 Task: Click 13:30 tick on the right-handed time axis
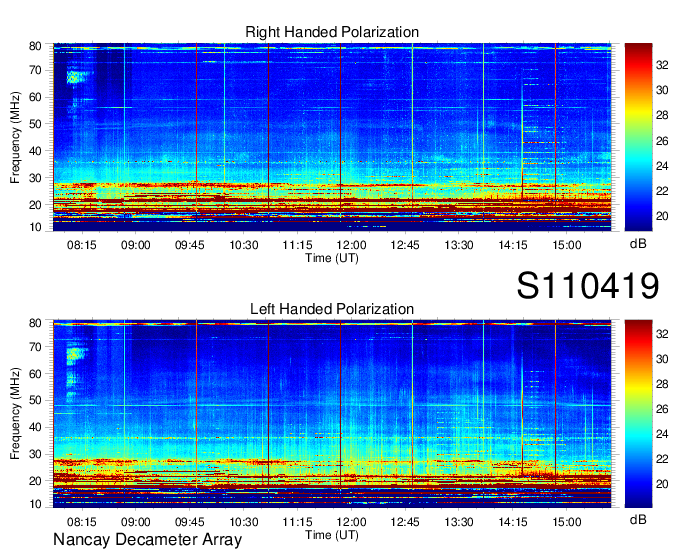pos(459,245)
